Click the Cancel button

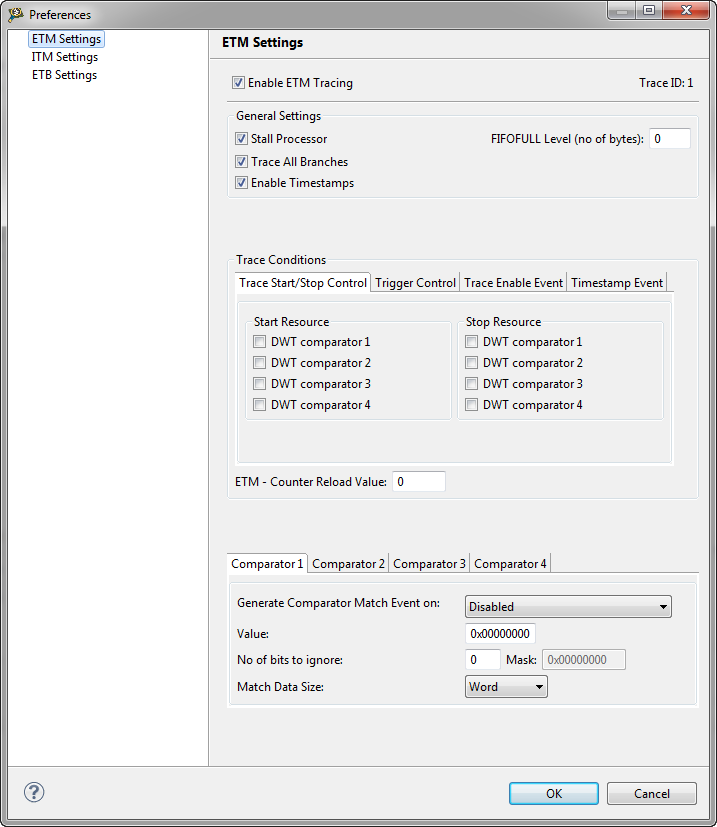pyautogui.click(x=652, y=793)
